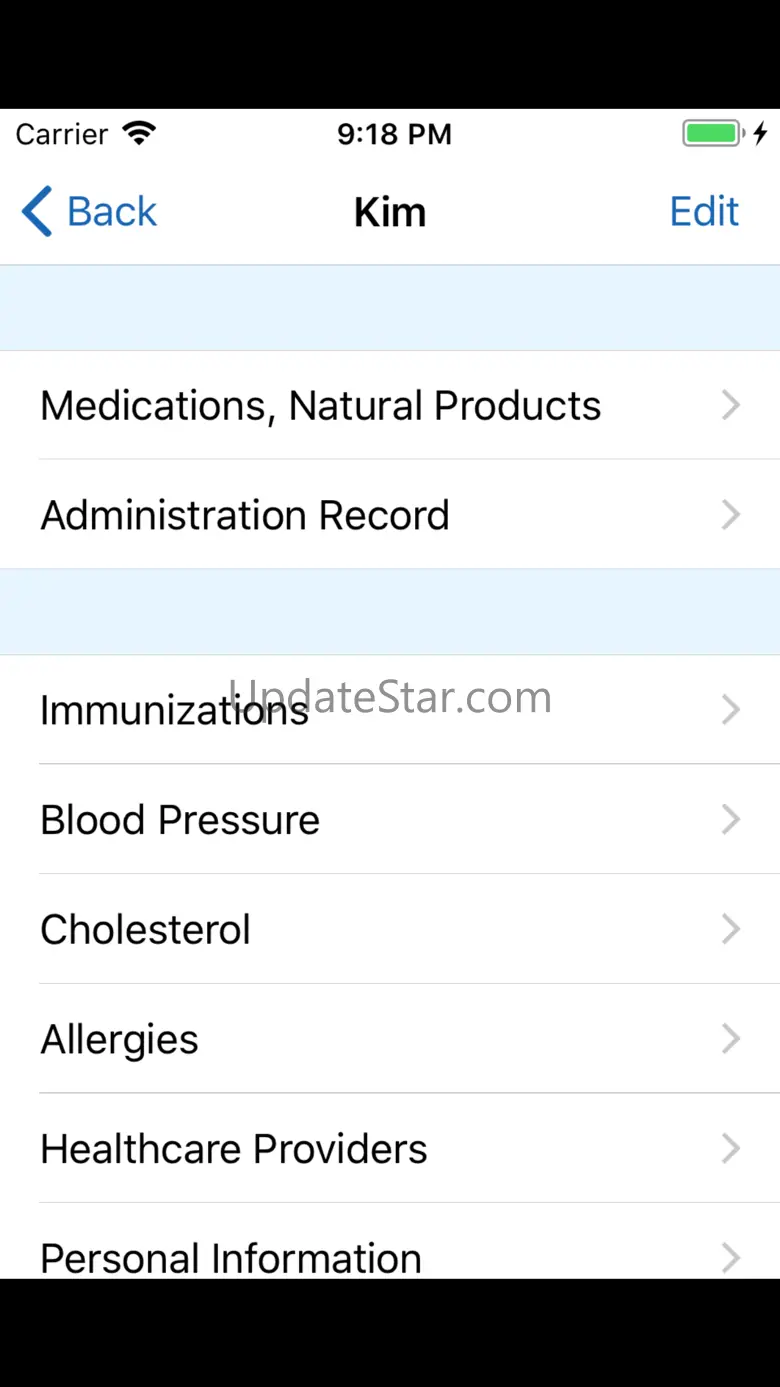Tap the charging bolt icon
Viewport: 780px width, 1387px height.
pos(760,134)
